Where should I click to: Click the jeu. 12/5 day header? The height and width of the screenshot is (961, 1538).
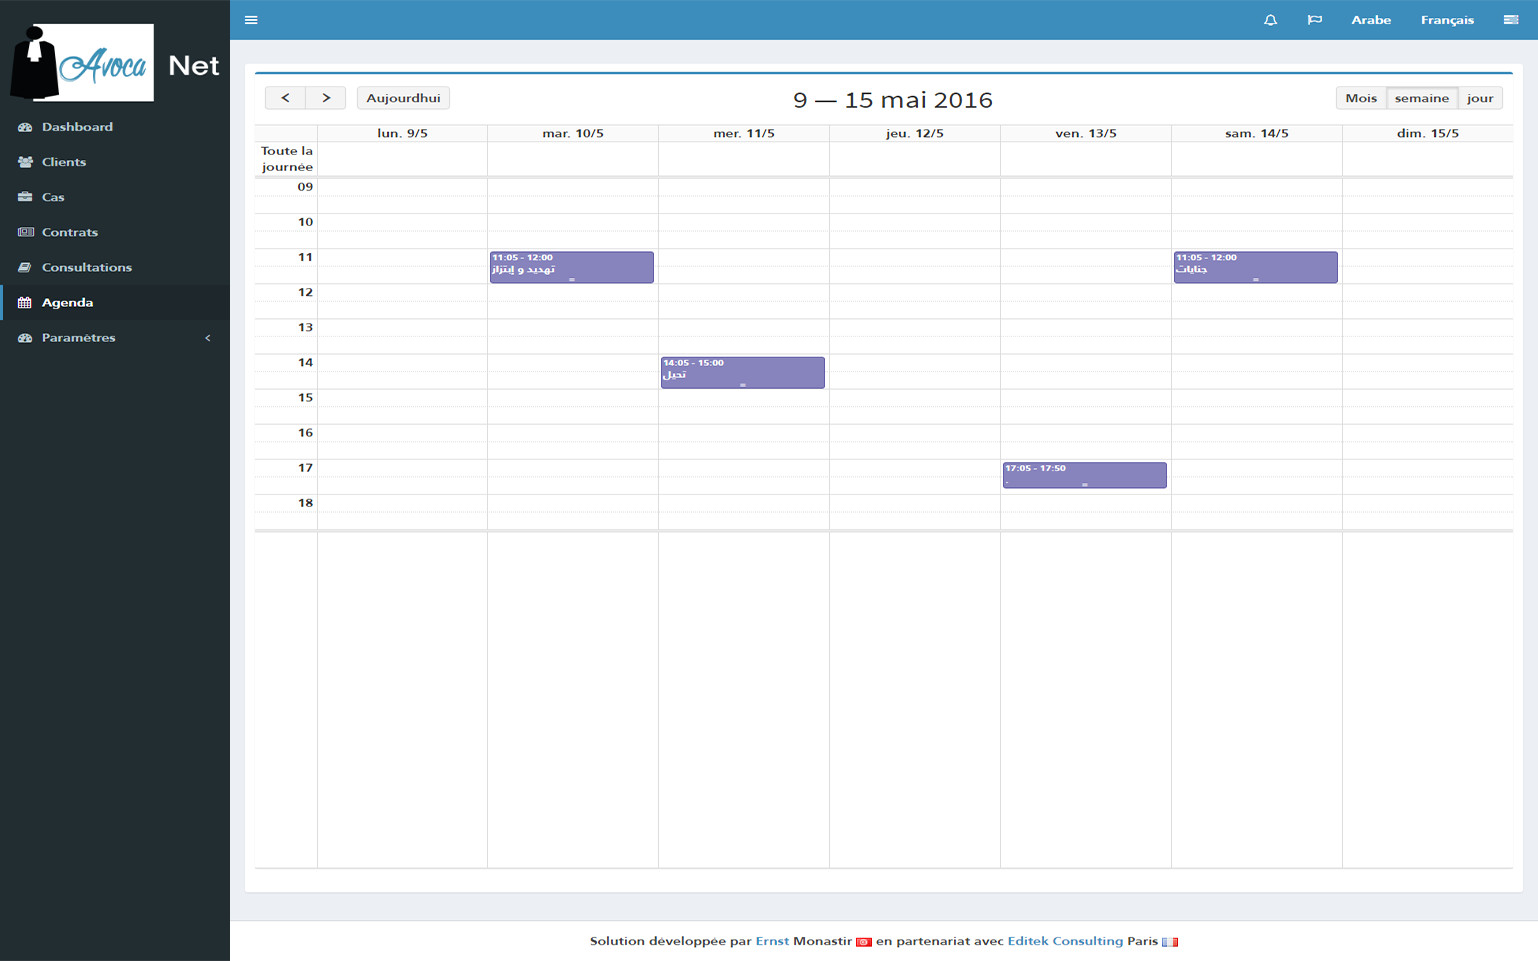point(915,133)
